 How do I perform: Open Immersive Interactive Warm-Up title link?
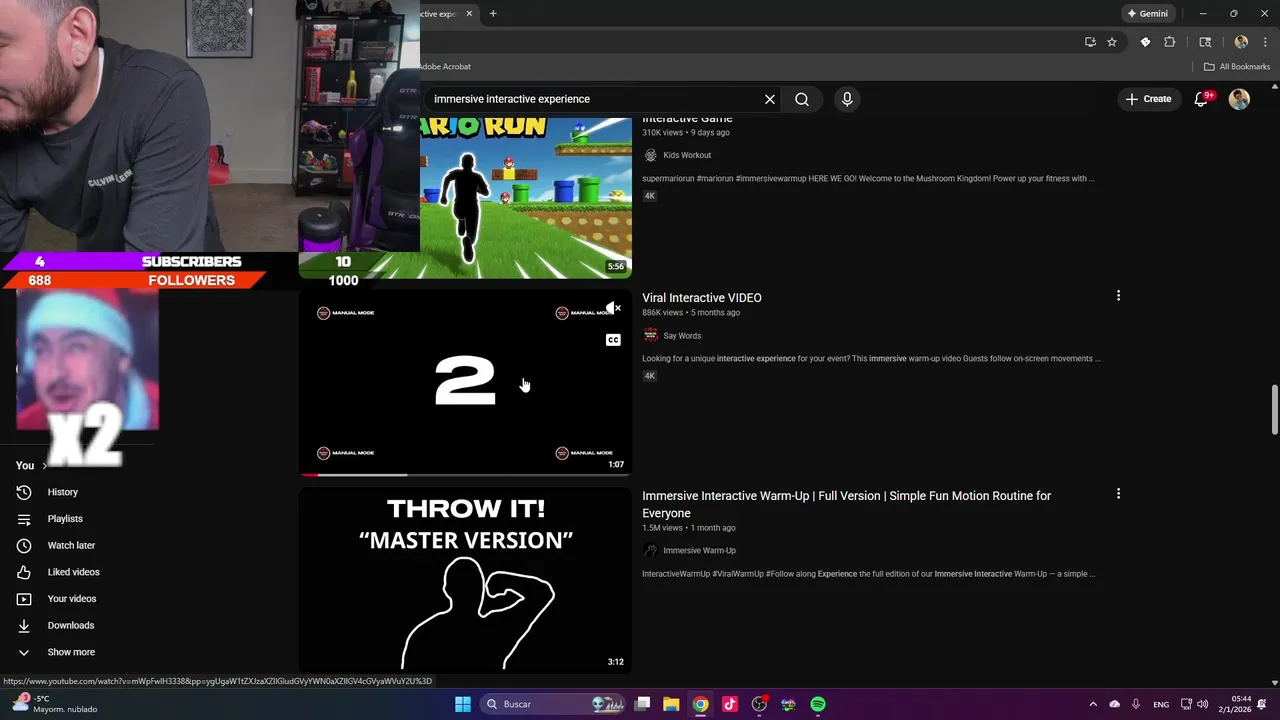pyautogui.click(x=846, y=504)
